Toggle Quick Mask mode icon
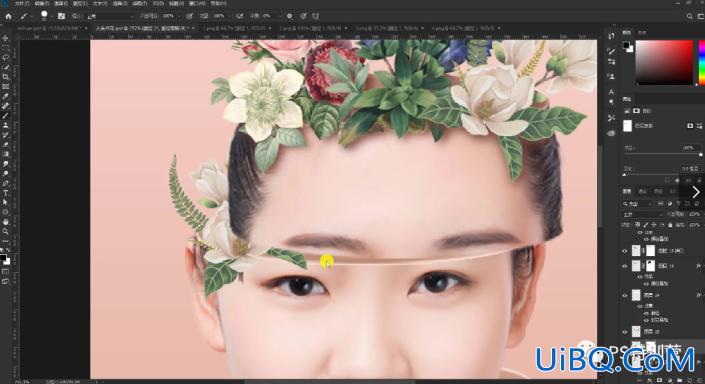 5,272
